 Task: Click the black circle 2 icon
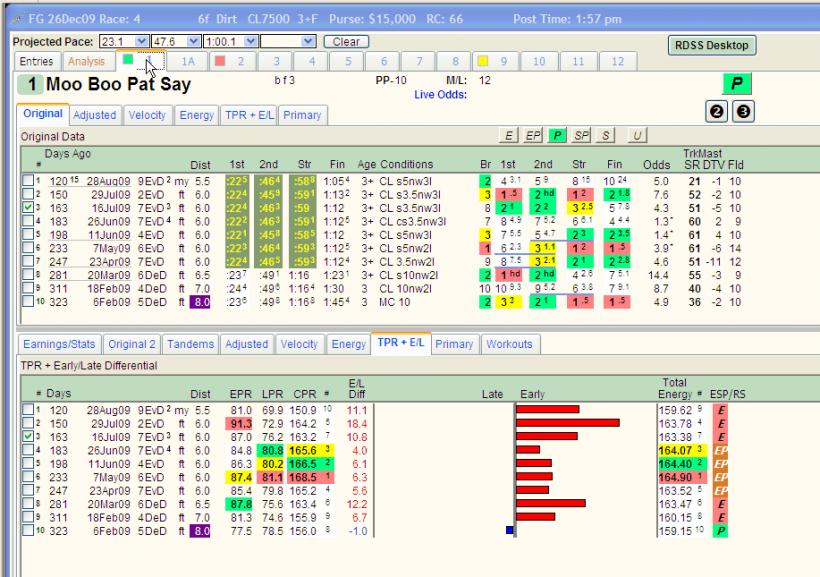716,111
